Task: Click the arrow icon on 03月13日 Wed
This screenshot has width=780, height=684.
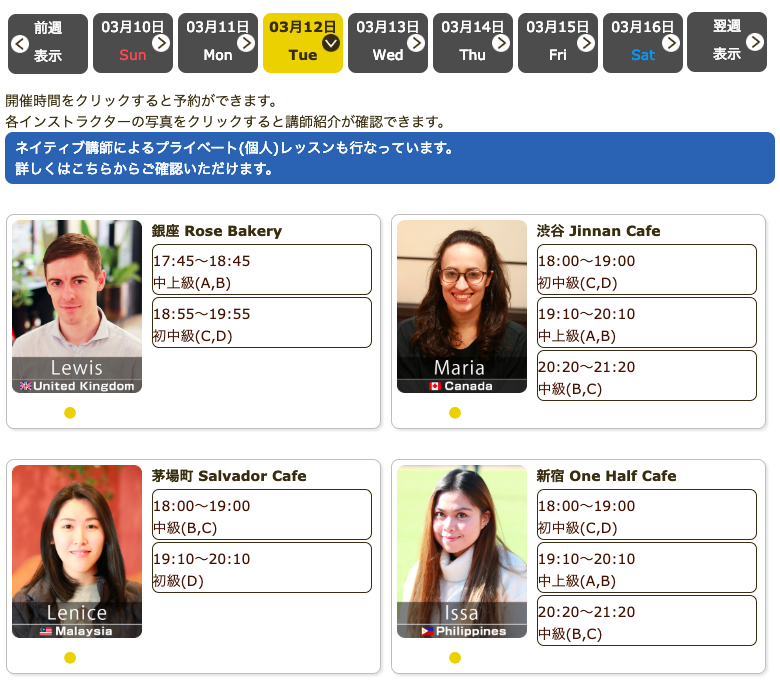Action: (416, 43)
